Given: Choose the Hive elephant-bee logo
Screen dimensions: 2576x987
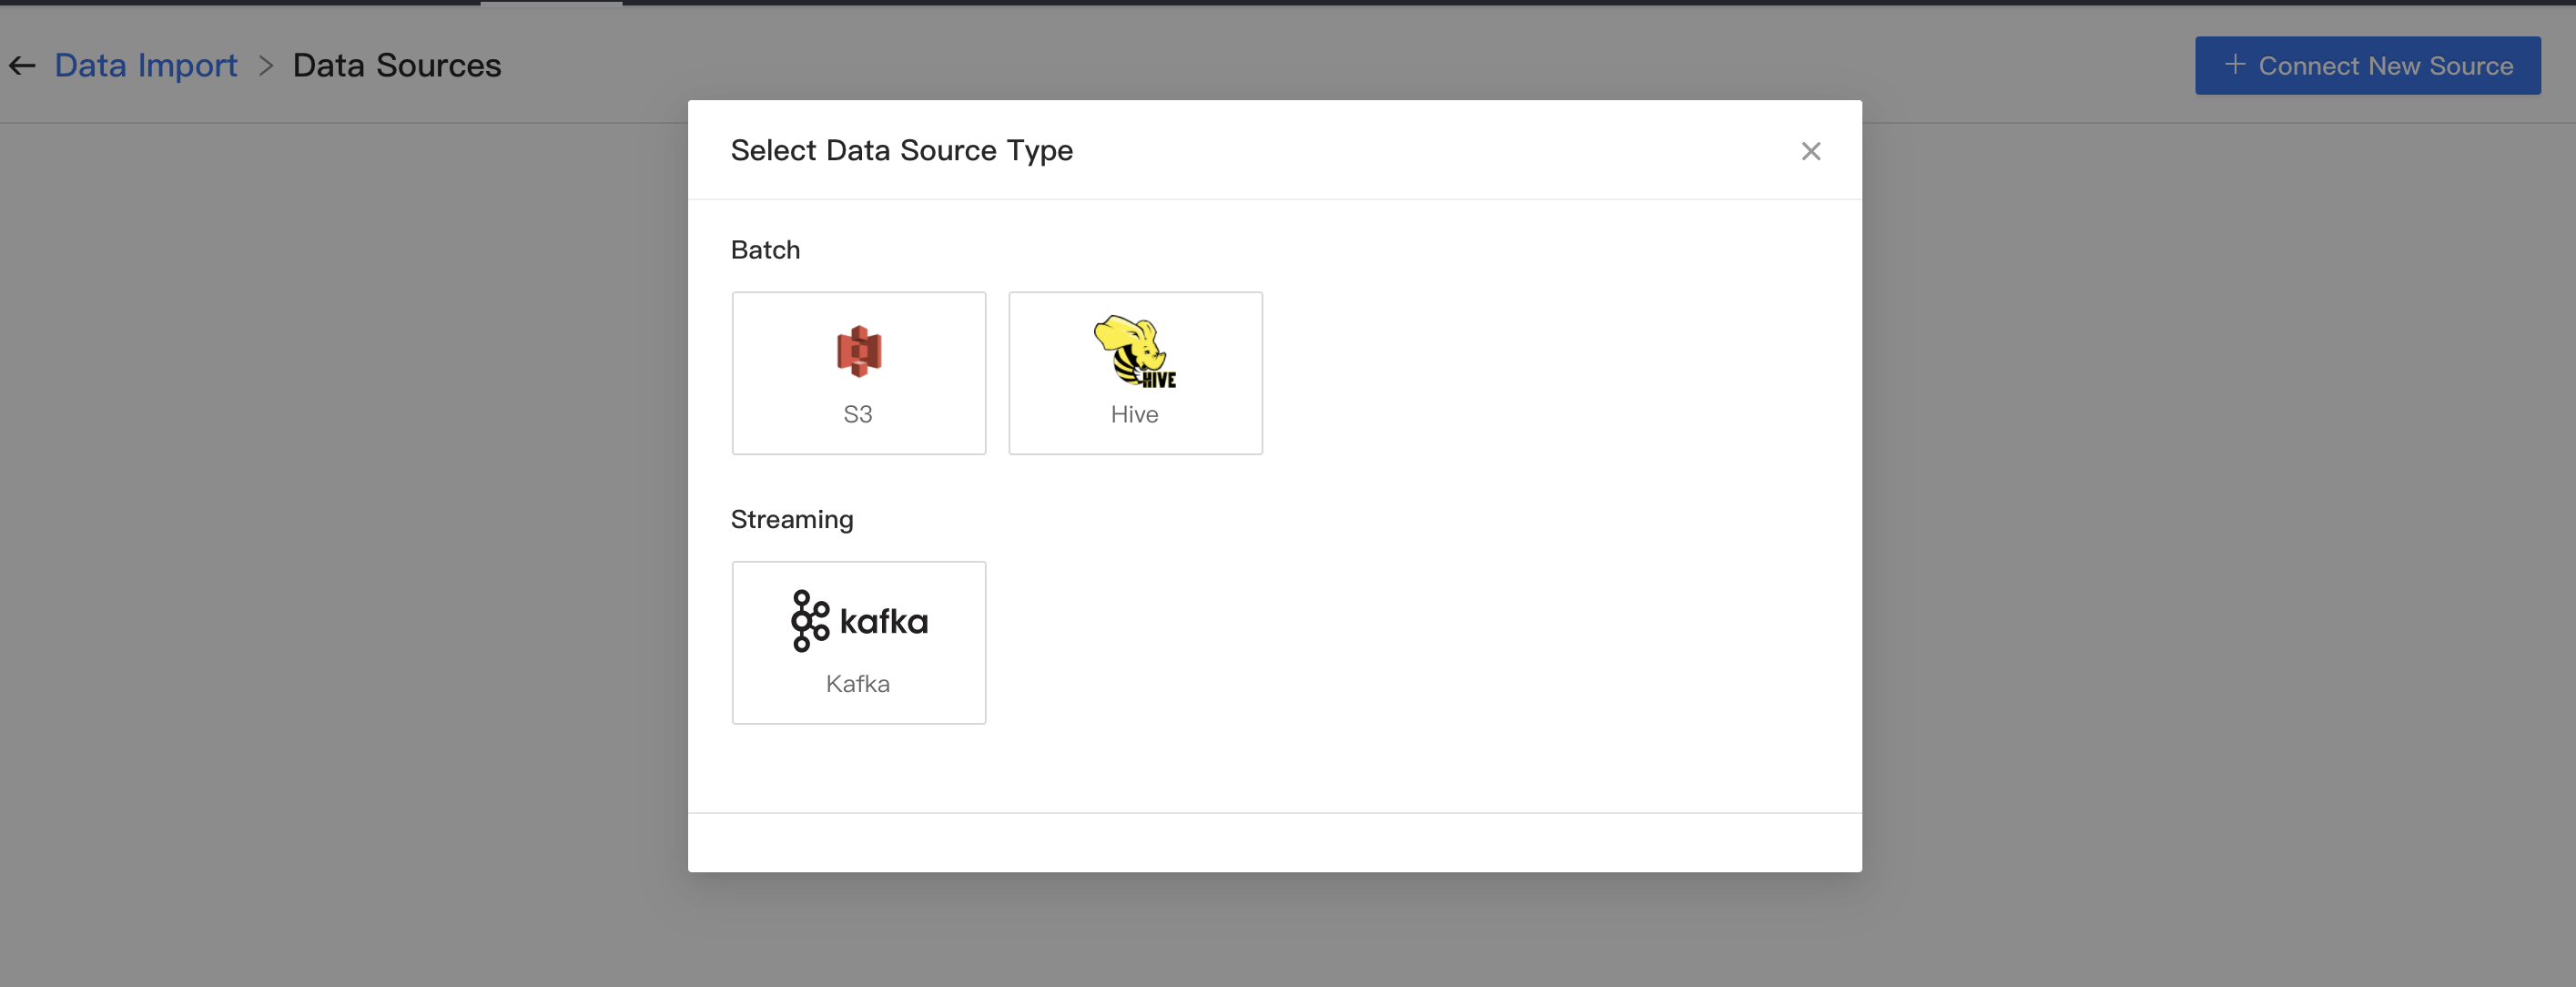Looking at the screenshot, I should pyautogui.click(x=1134, y=351).
